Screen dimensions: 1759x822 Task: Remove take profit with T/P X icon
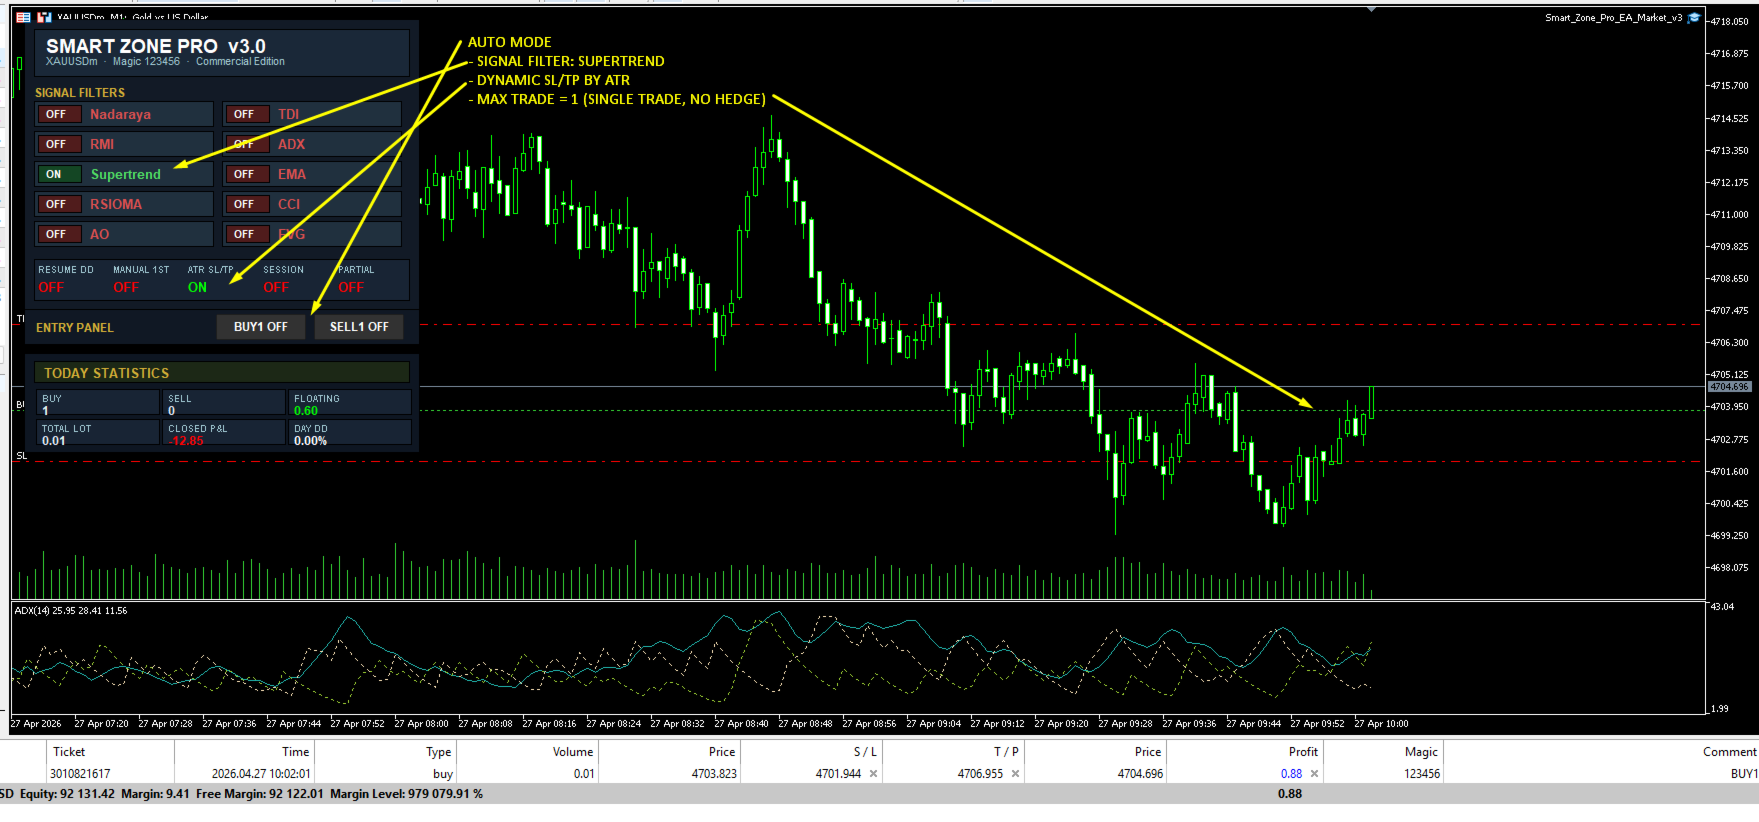pos(1015,774)
